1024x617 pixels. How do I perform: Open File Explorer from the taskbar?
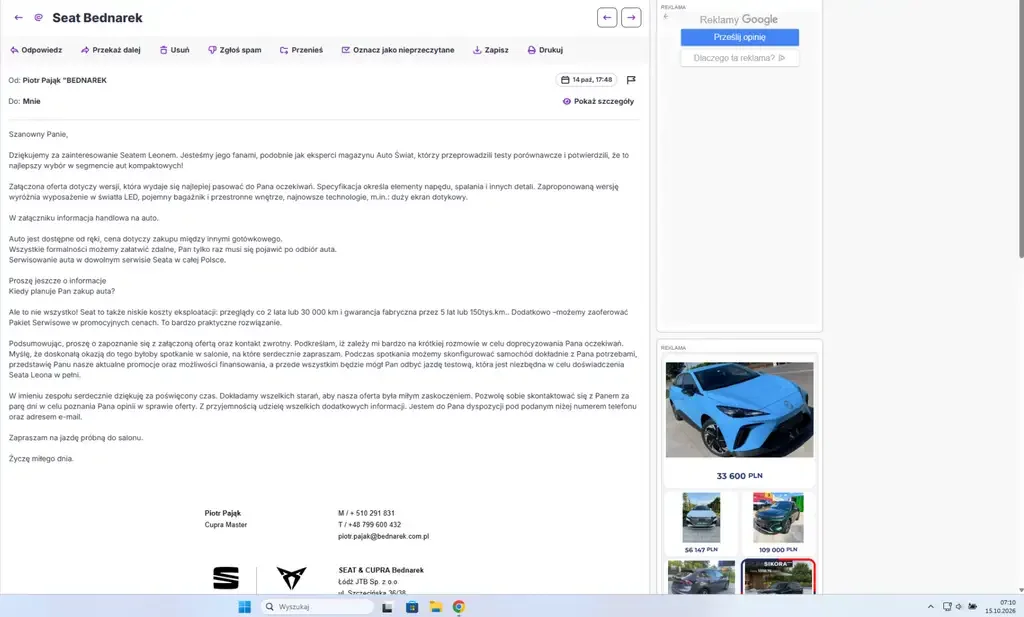(436, 607)
